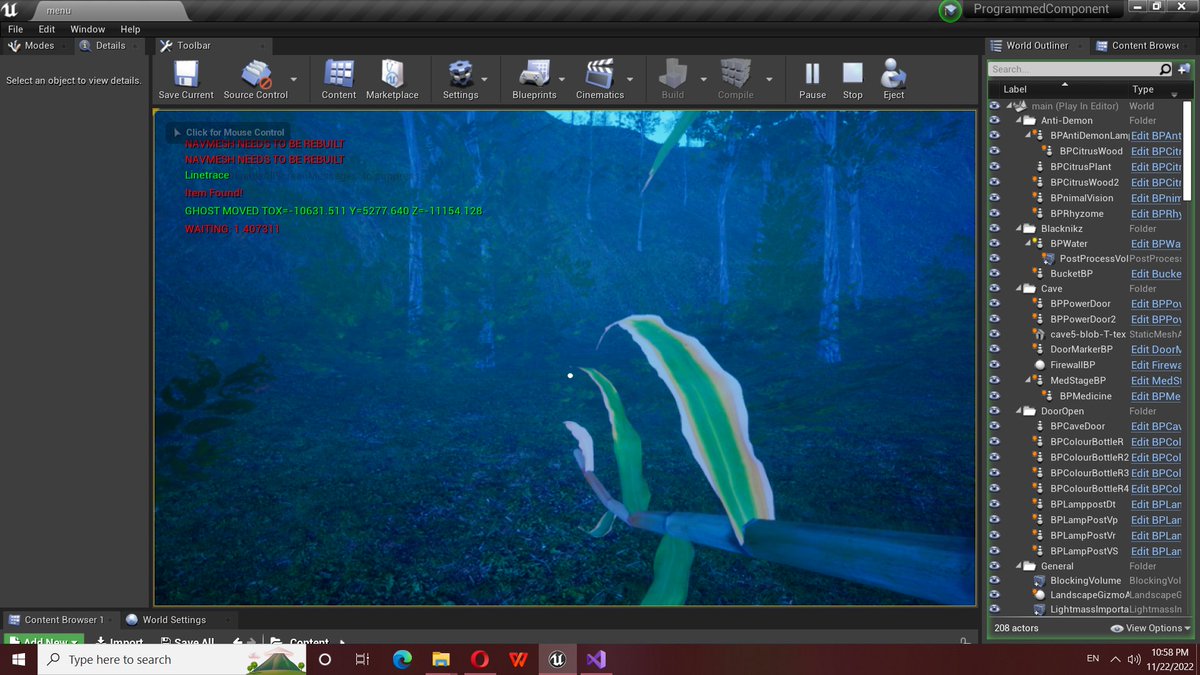Screen dimensions: 1200x675
Task: Open the File menu
Action: 15,29
